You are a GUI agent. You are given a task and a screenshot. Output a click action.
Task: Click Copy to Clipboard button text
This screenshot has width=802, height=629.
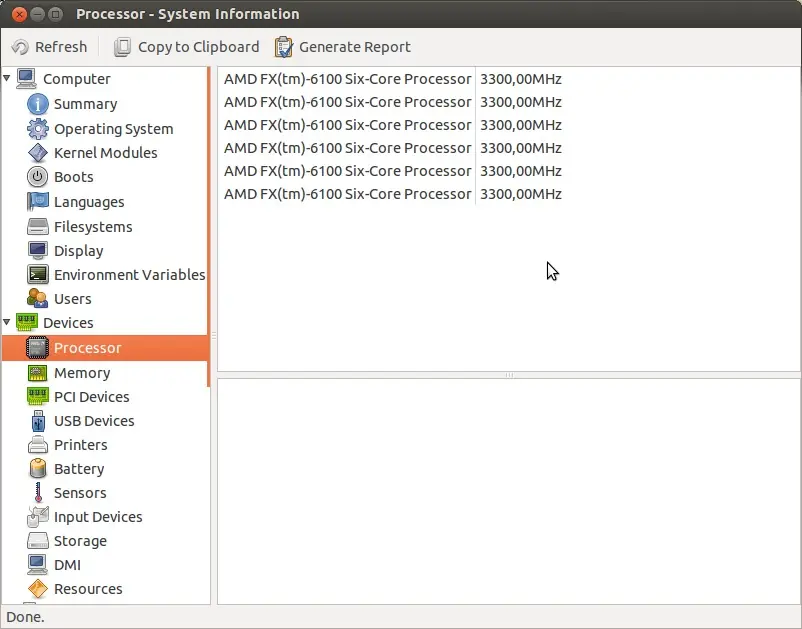198,47
